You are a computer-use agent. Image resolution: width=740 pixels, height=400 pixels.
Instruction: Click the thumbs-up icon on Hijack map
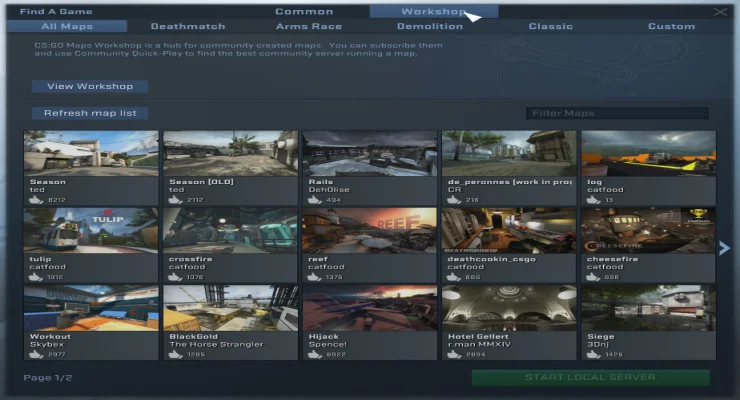pyautogui.click(x=315, y=354)
